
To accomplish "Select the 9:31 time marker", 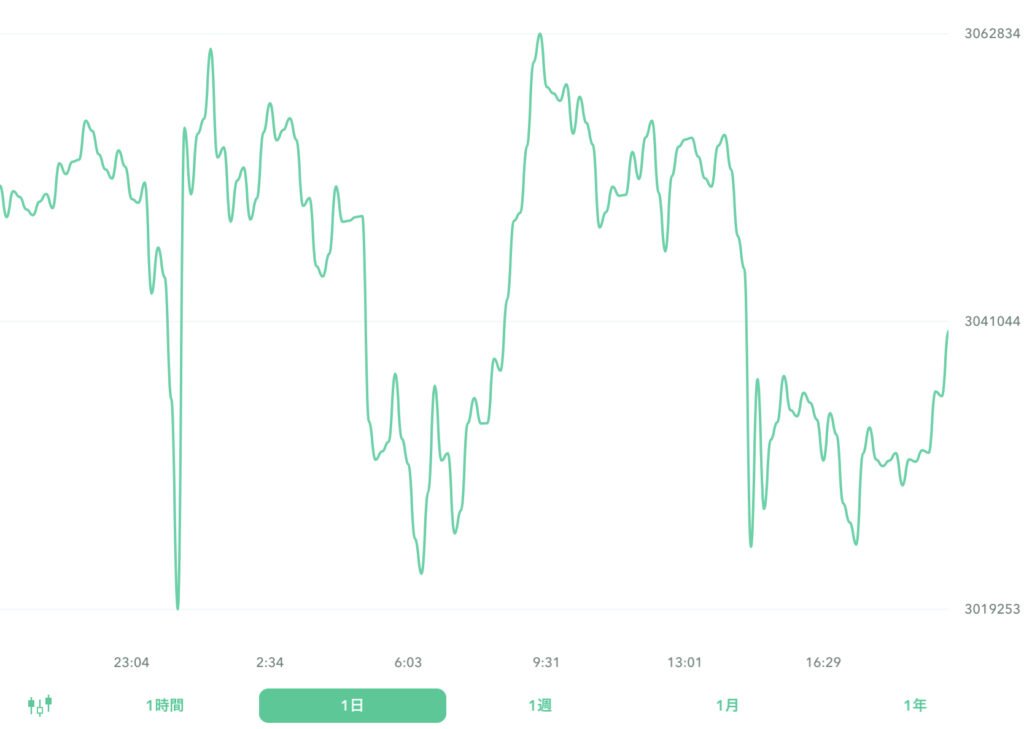I will click(546, 662).
